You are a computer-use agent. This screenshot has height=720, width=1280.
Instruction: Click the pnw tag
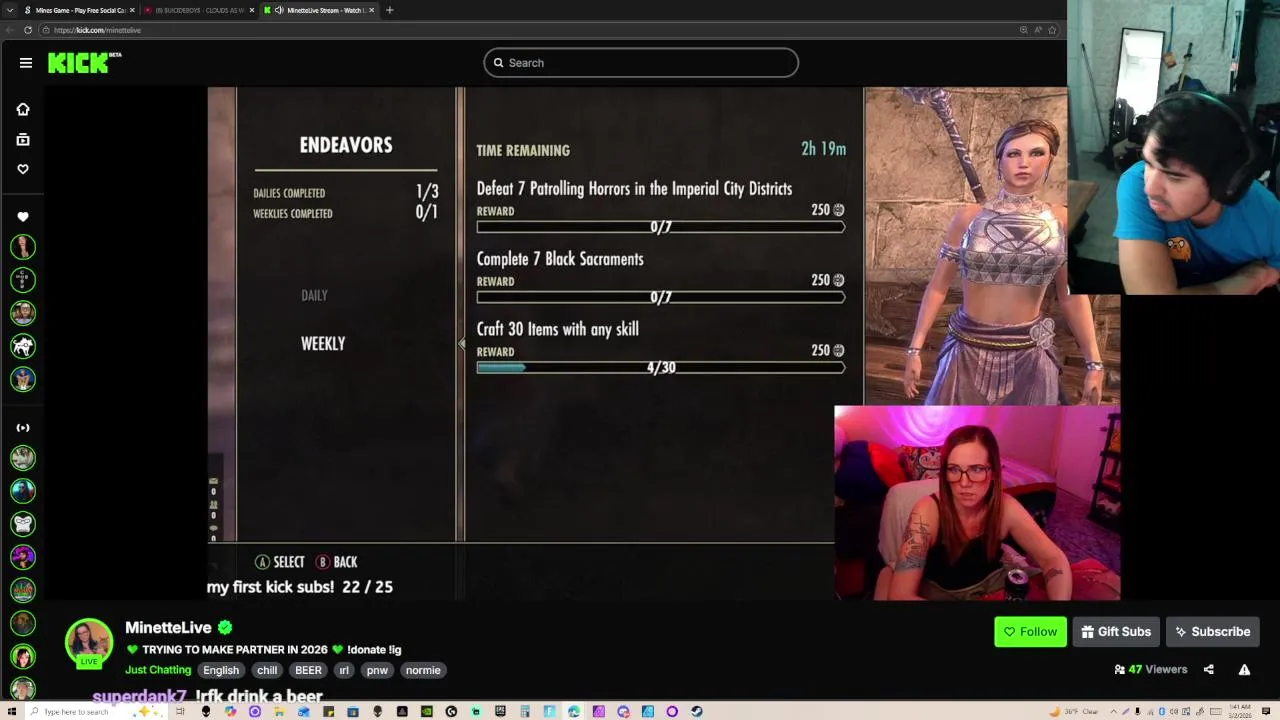coord(377,670)
